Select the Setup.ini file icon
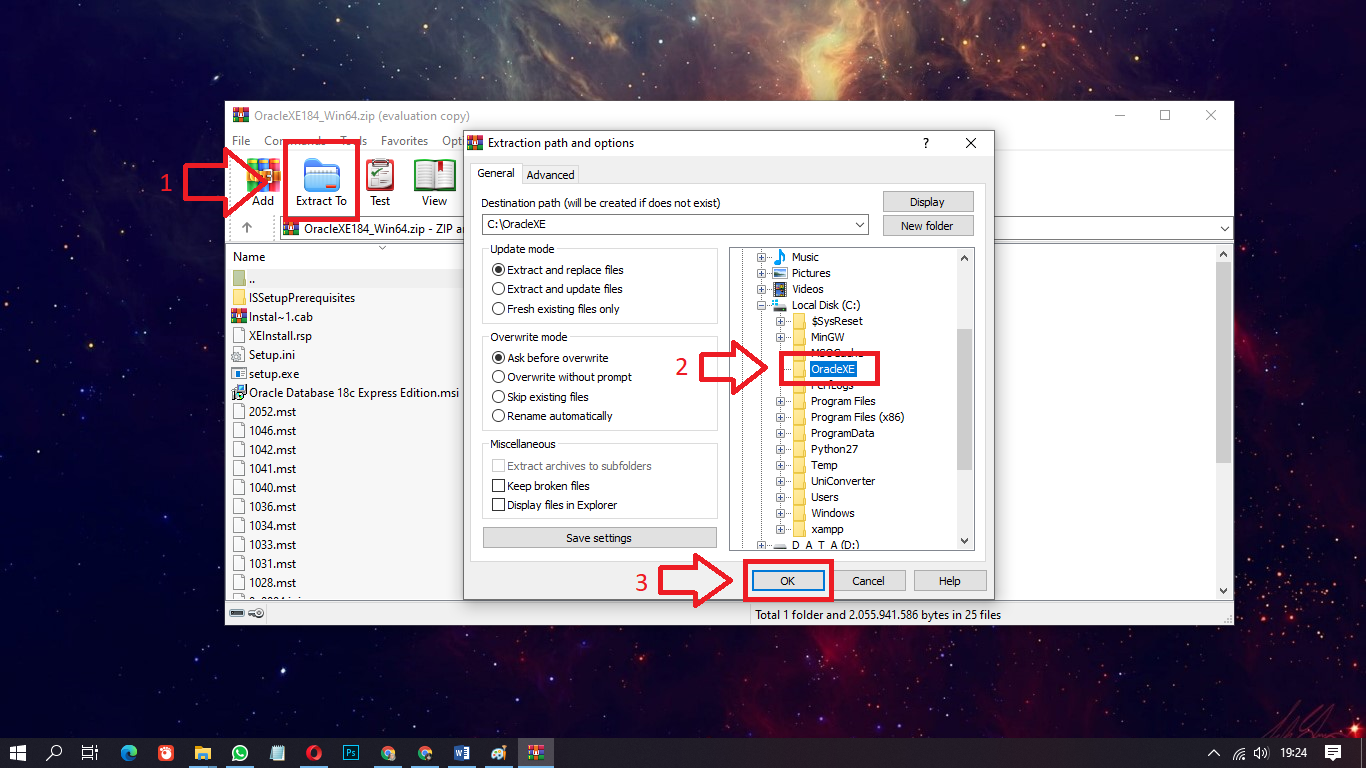 pos(239,355)
